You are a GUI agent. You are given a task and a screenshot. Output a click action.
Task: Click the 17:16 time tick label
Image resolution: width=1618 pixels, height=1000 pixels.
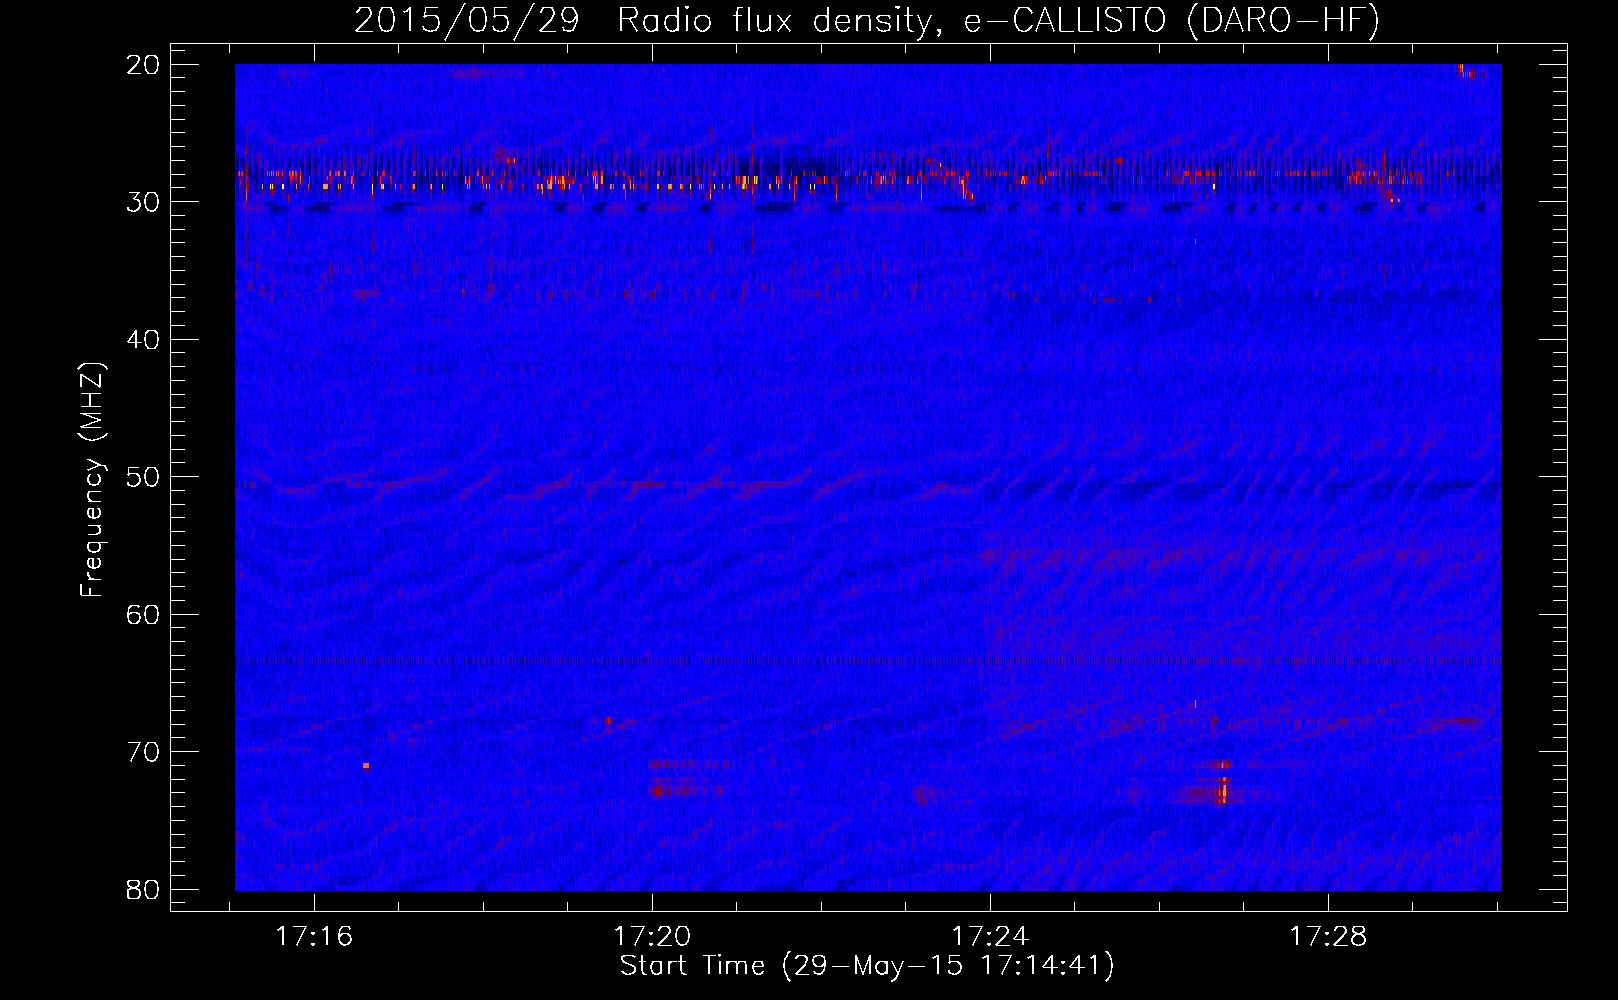pos(314,937)
